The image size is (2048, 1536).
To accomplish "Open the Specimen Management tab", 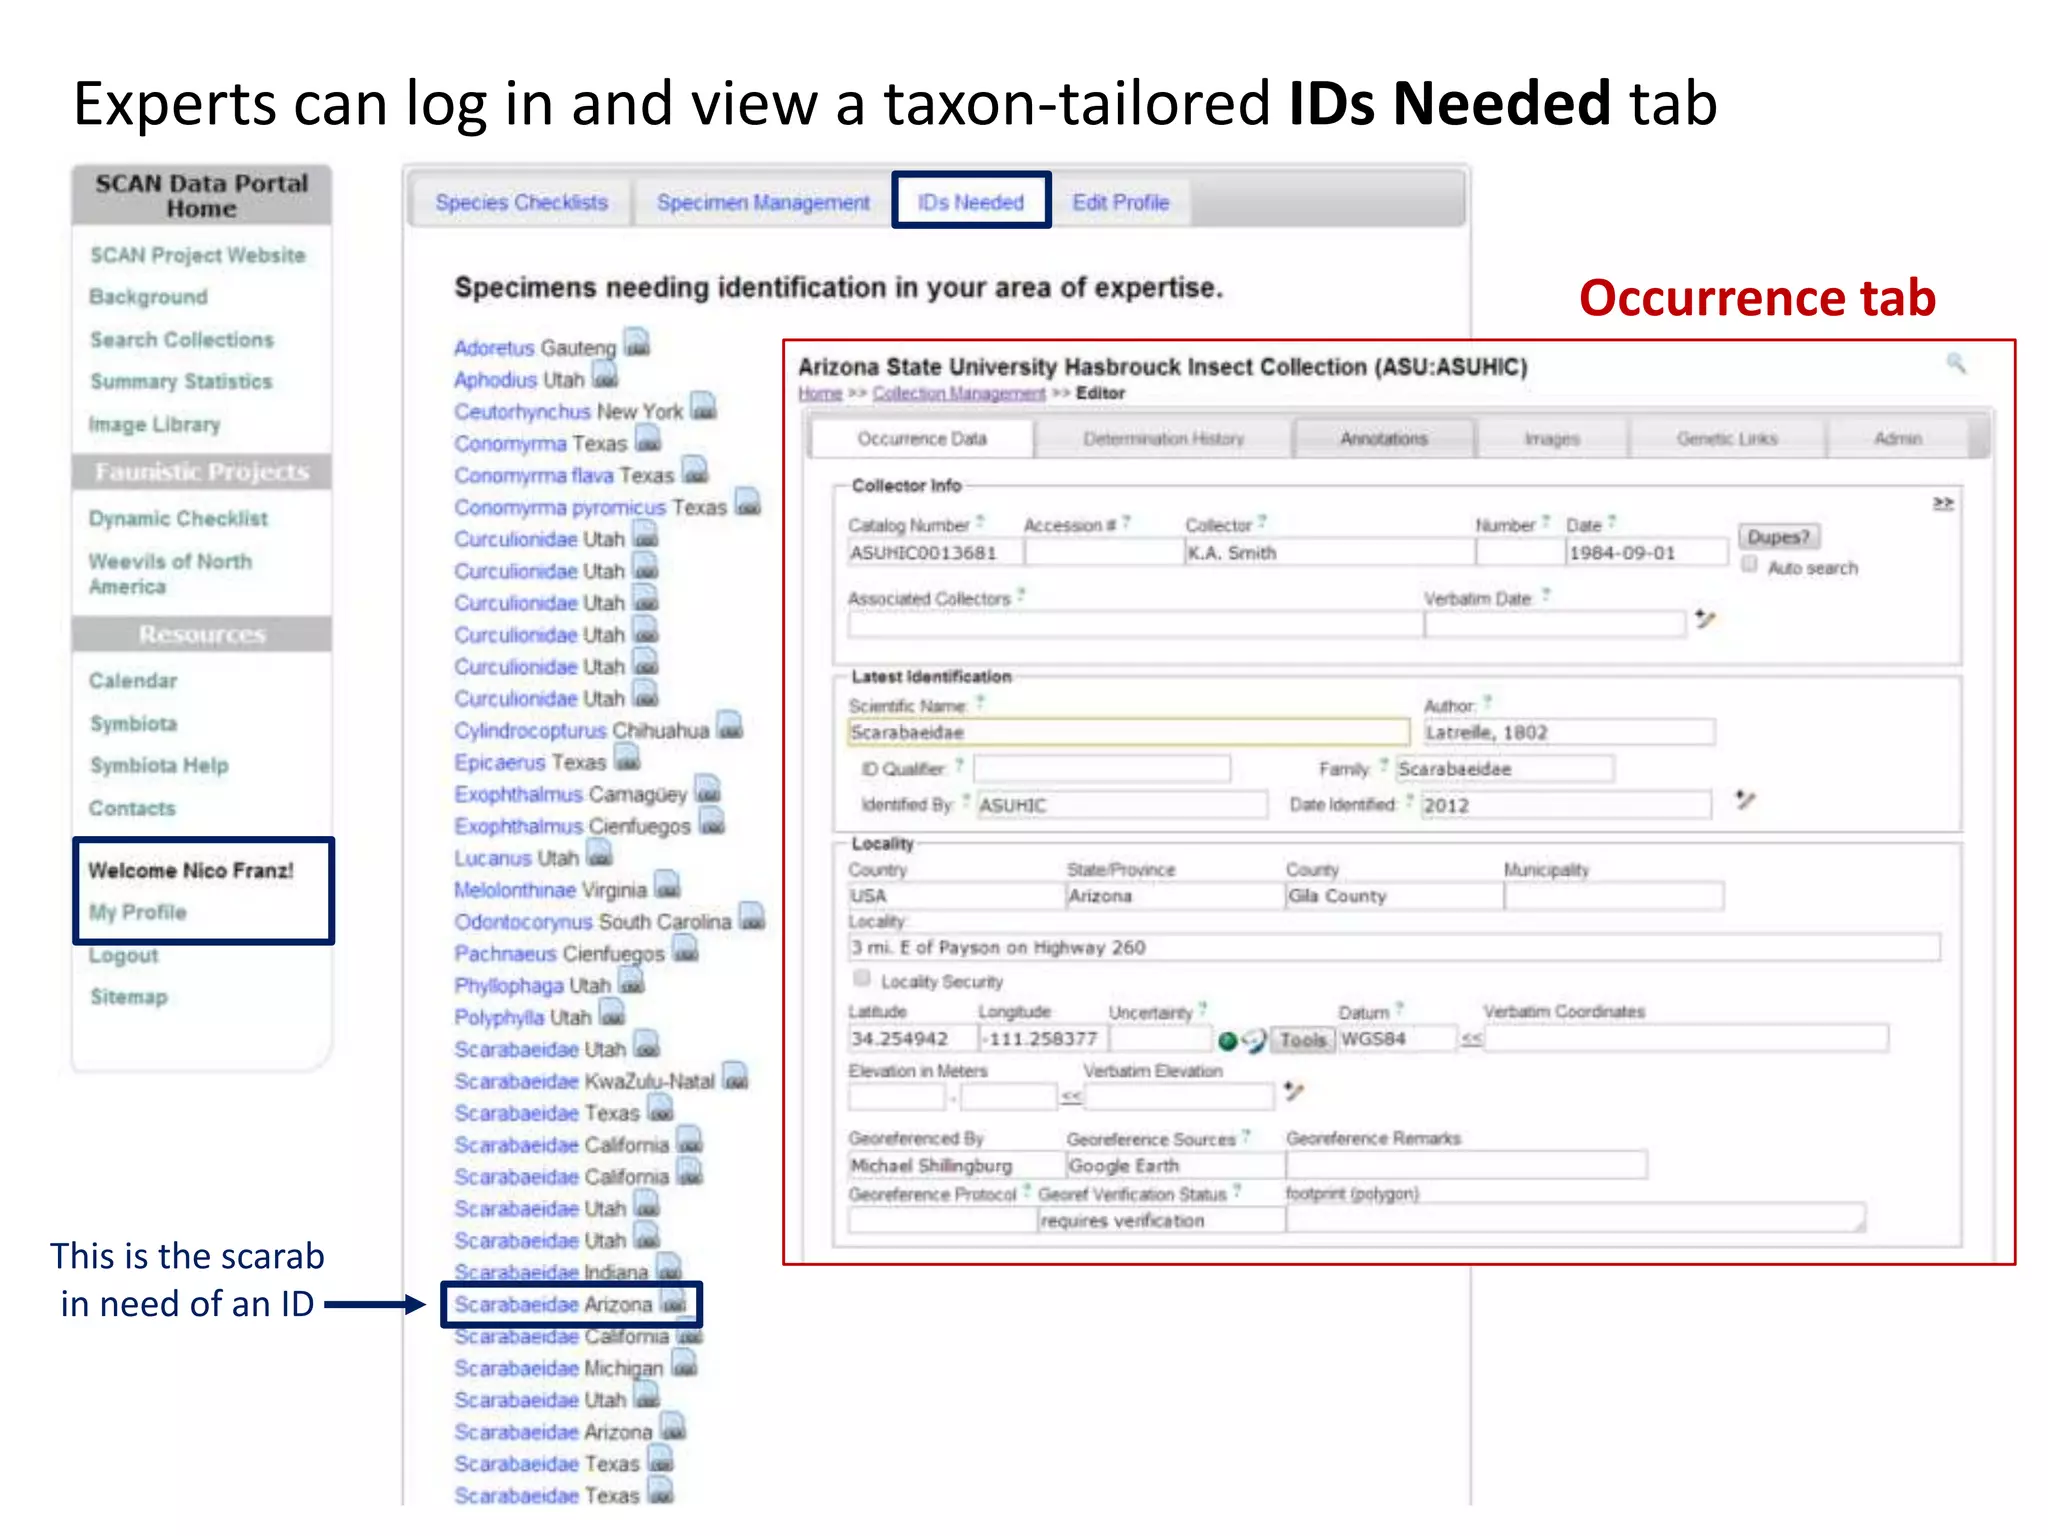I will click(763, 202).
